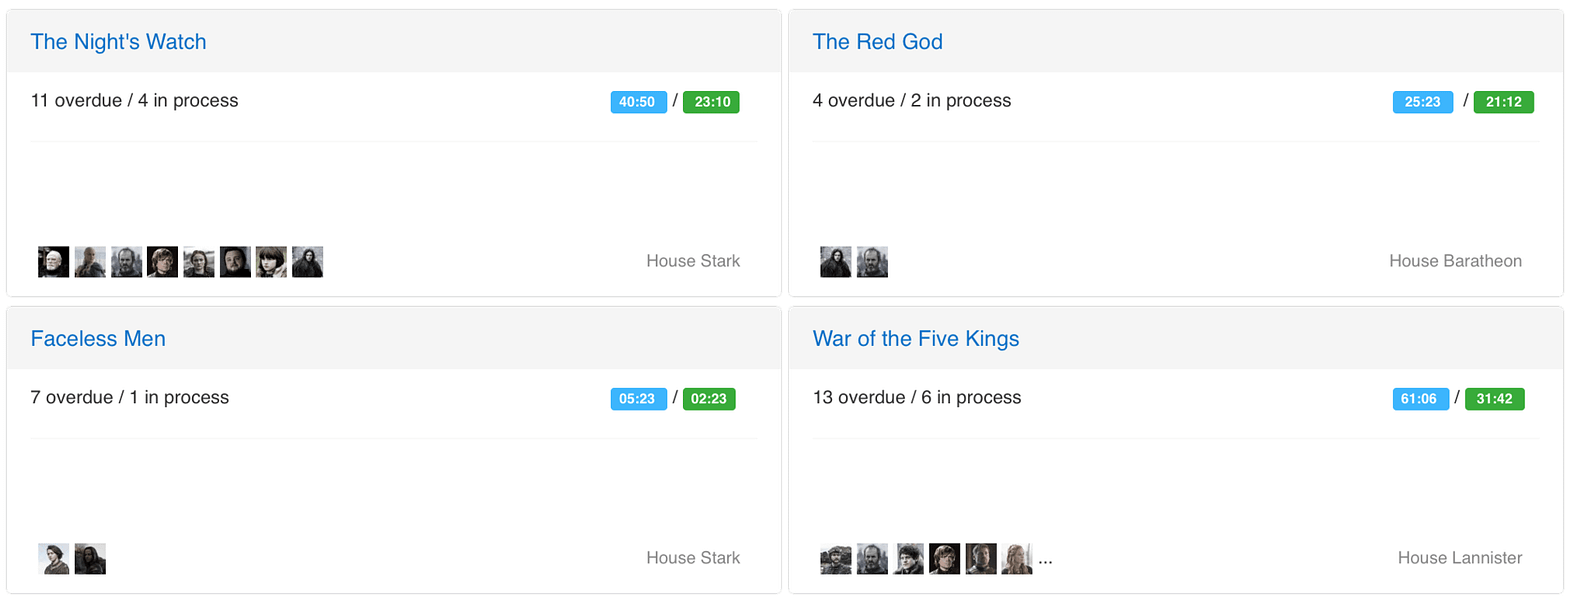Open The Night's Watch project title

(x=118, y=42)
